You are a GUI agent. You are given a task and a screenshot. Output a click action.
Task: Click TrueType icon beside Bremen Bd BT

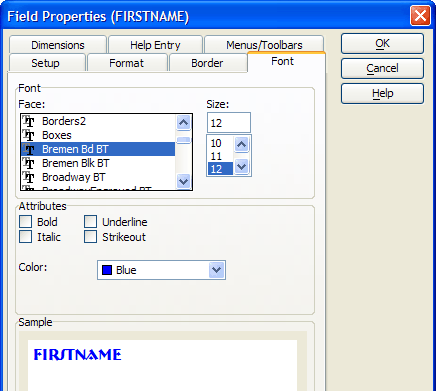pyautogui.click(x=29, y=149)
